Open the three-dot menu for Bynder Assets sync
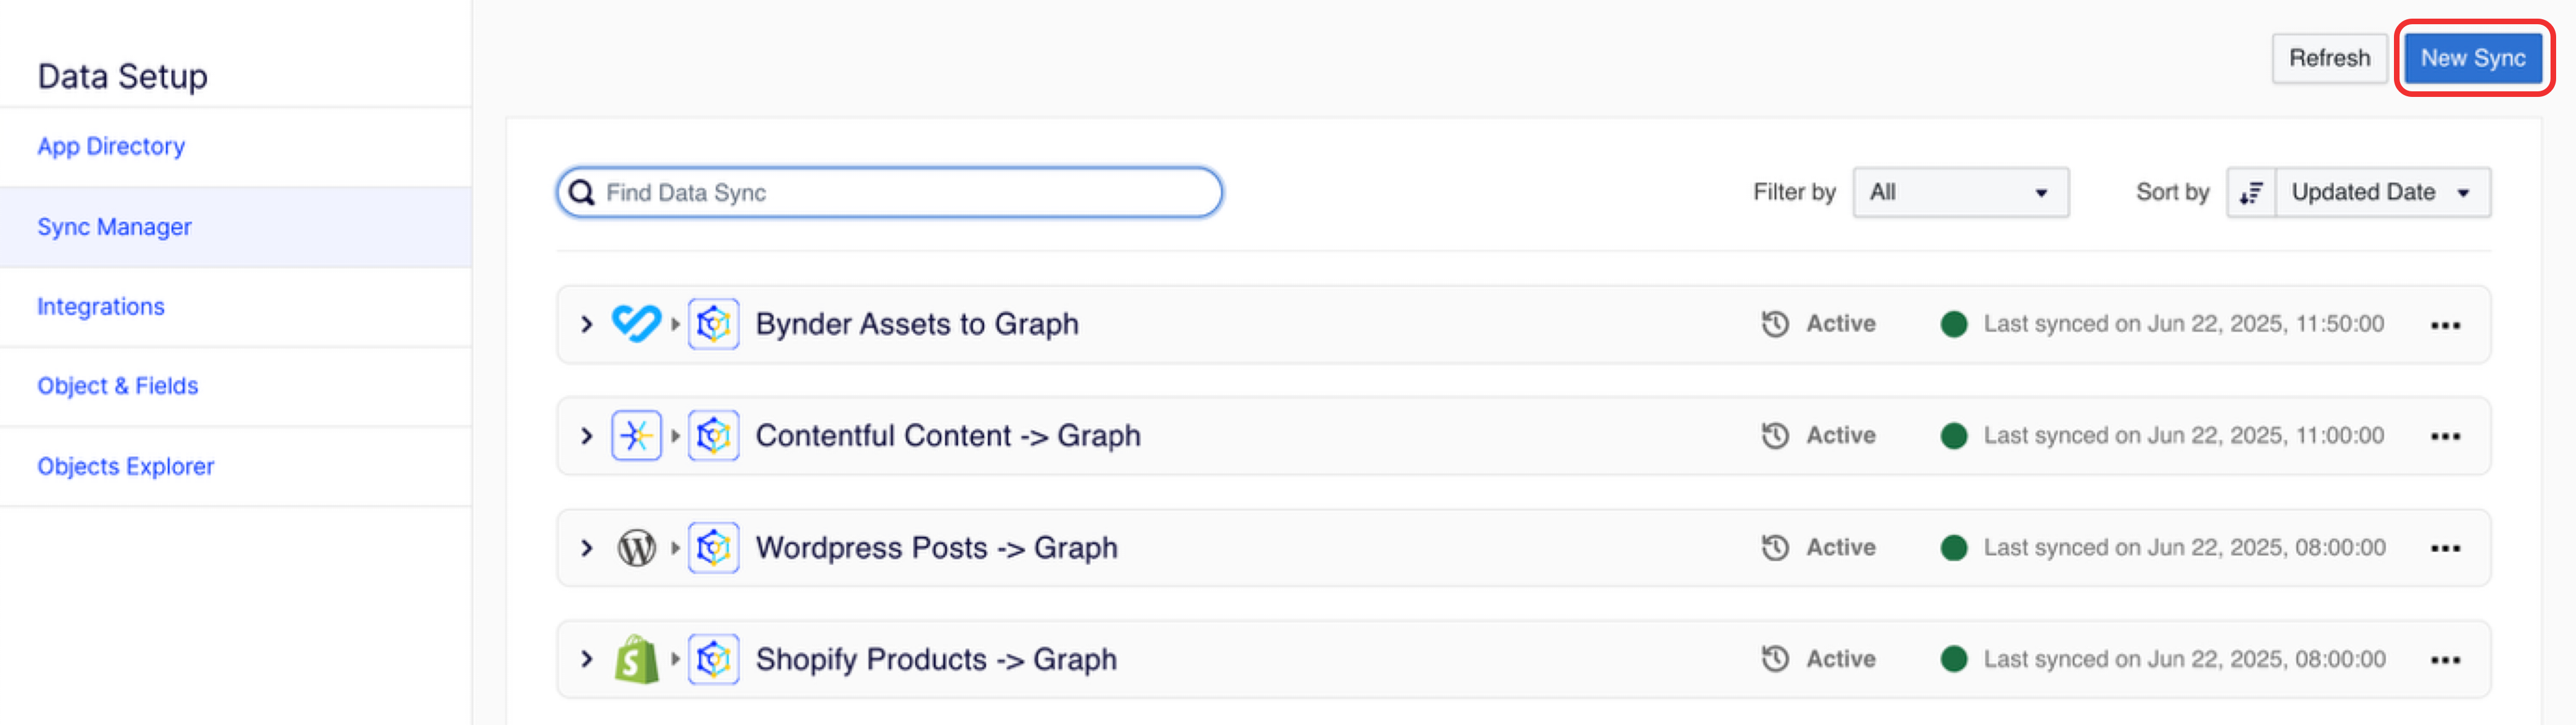 pyautogui.click(x=2445, y=325)
